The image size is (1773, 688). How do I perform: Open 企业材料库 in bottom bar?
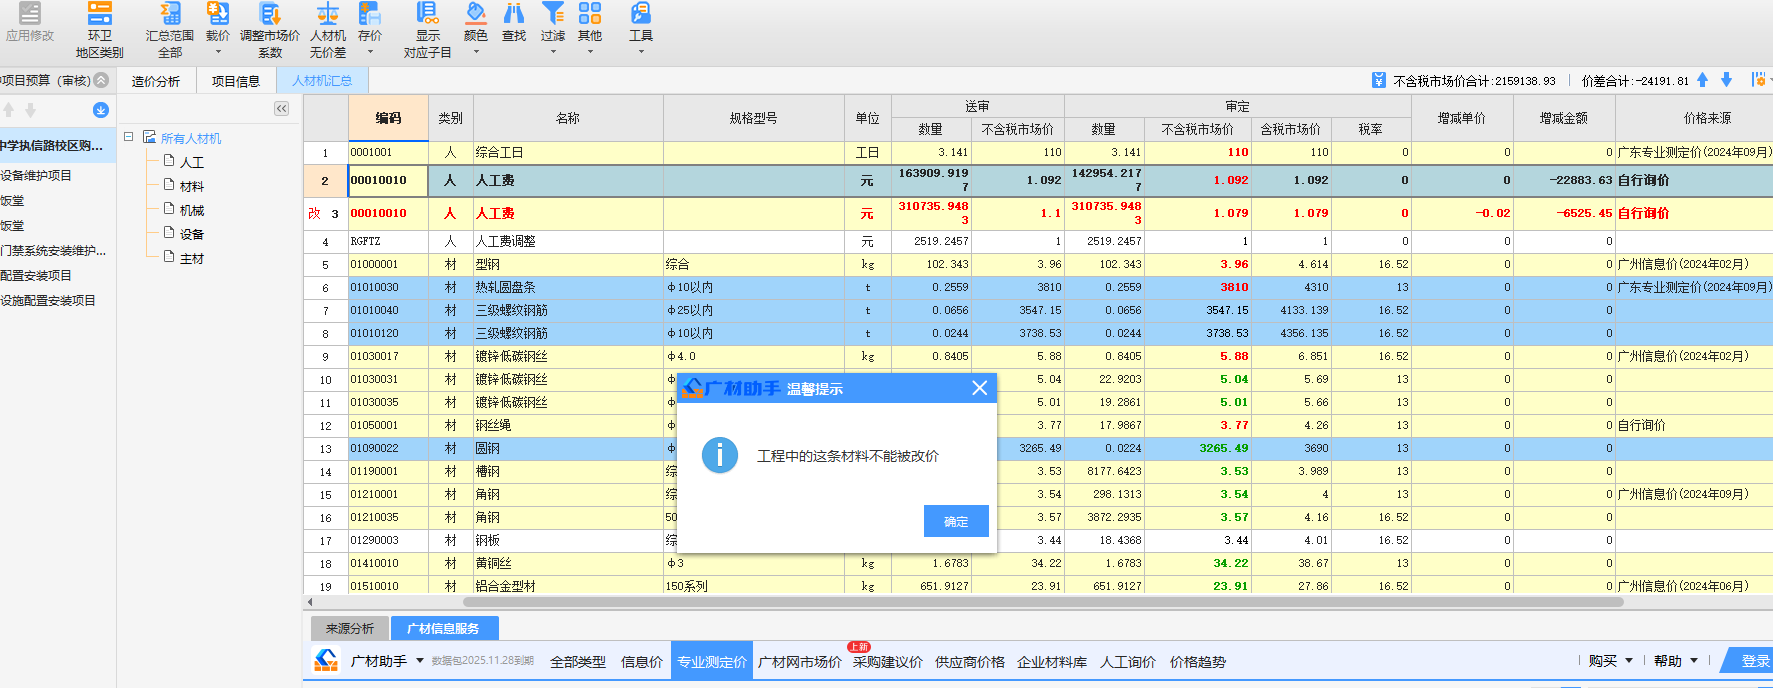(x=1051, y=661)
